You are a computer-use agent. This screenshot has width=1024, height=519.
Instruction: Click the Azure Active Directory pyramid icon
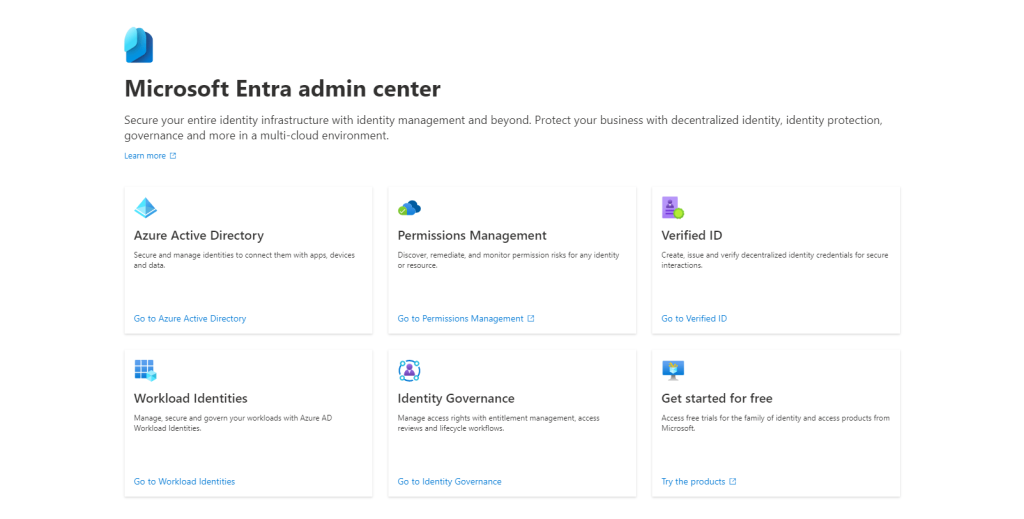coord(146,208)
